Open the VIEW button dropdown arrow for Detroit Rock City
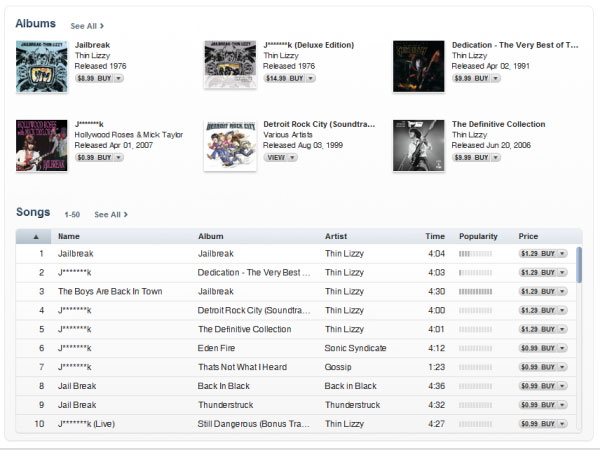Image resolution: width=600 pixels, height=450 pixels. 292,158
